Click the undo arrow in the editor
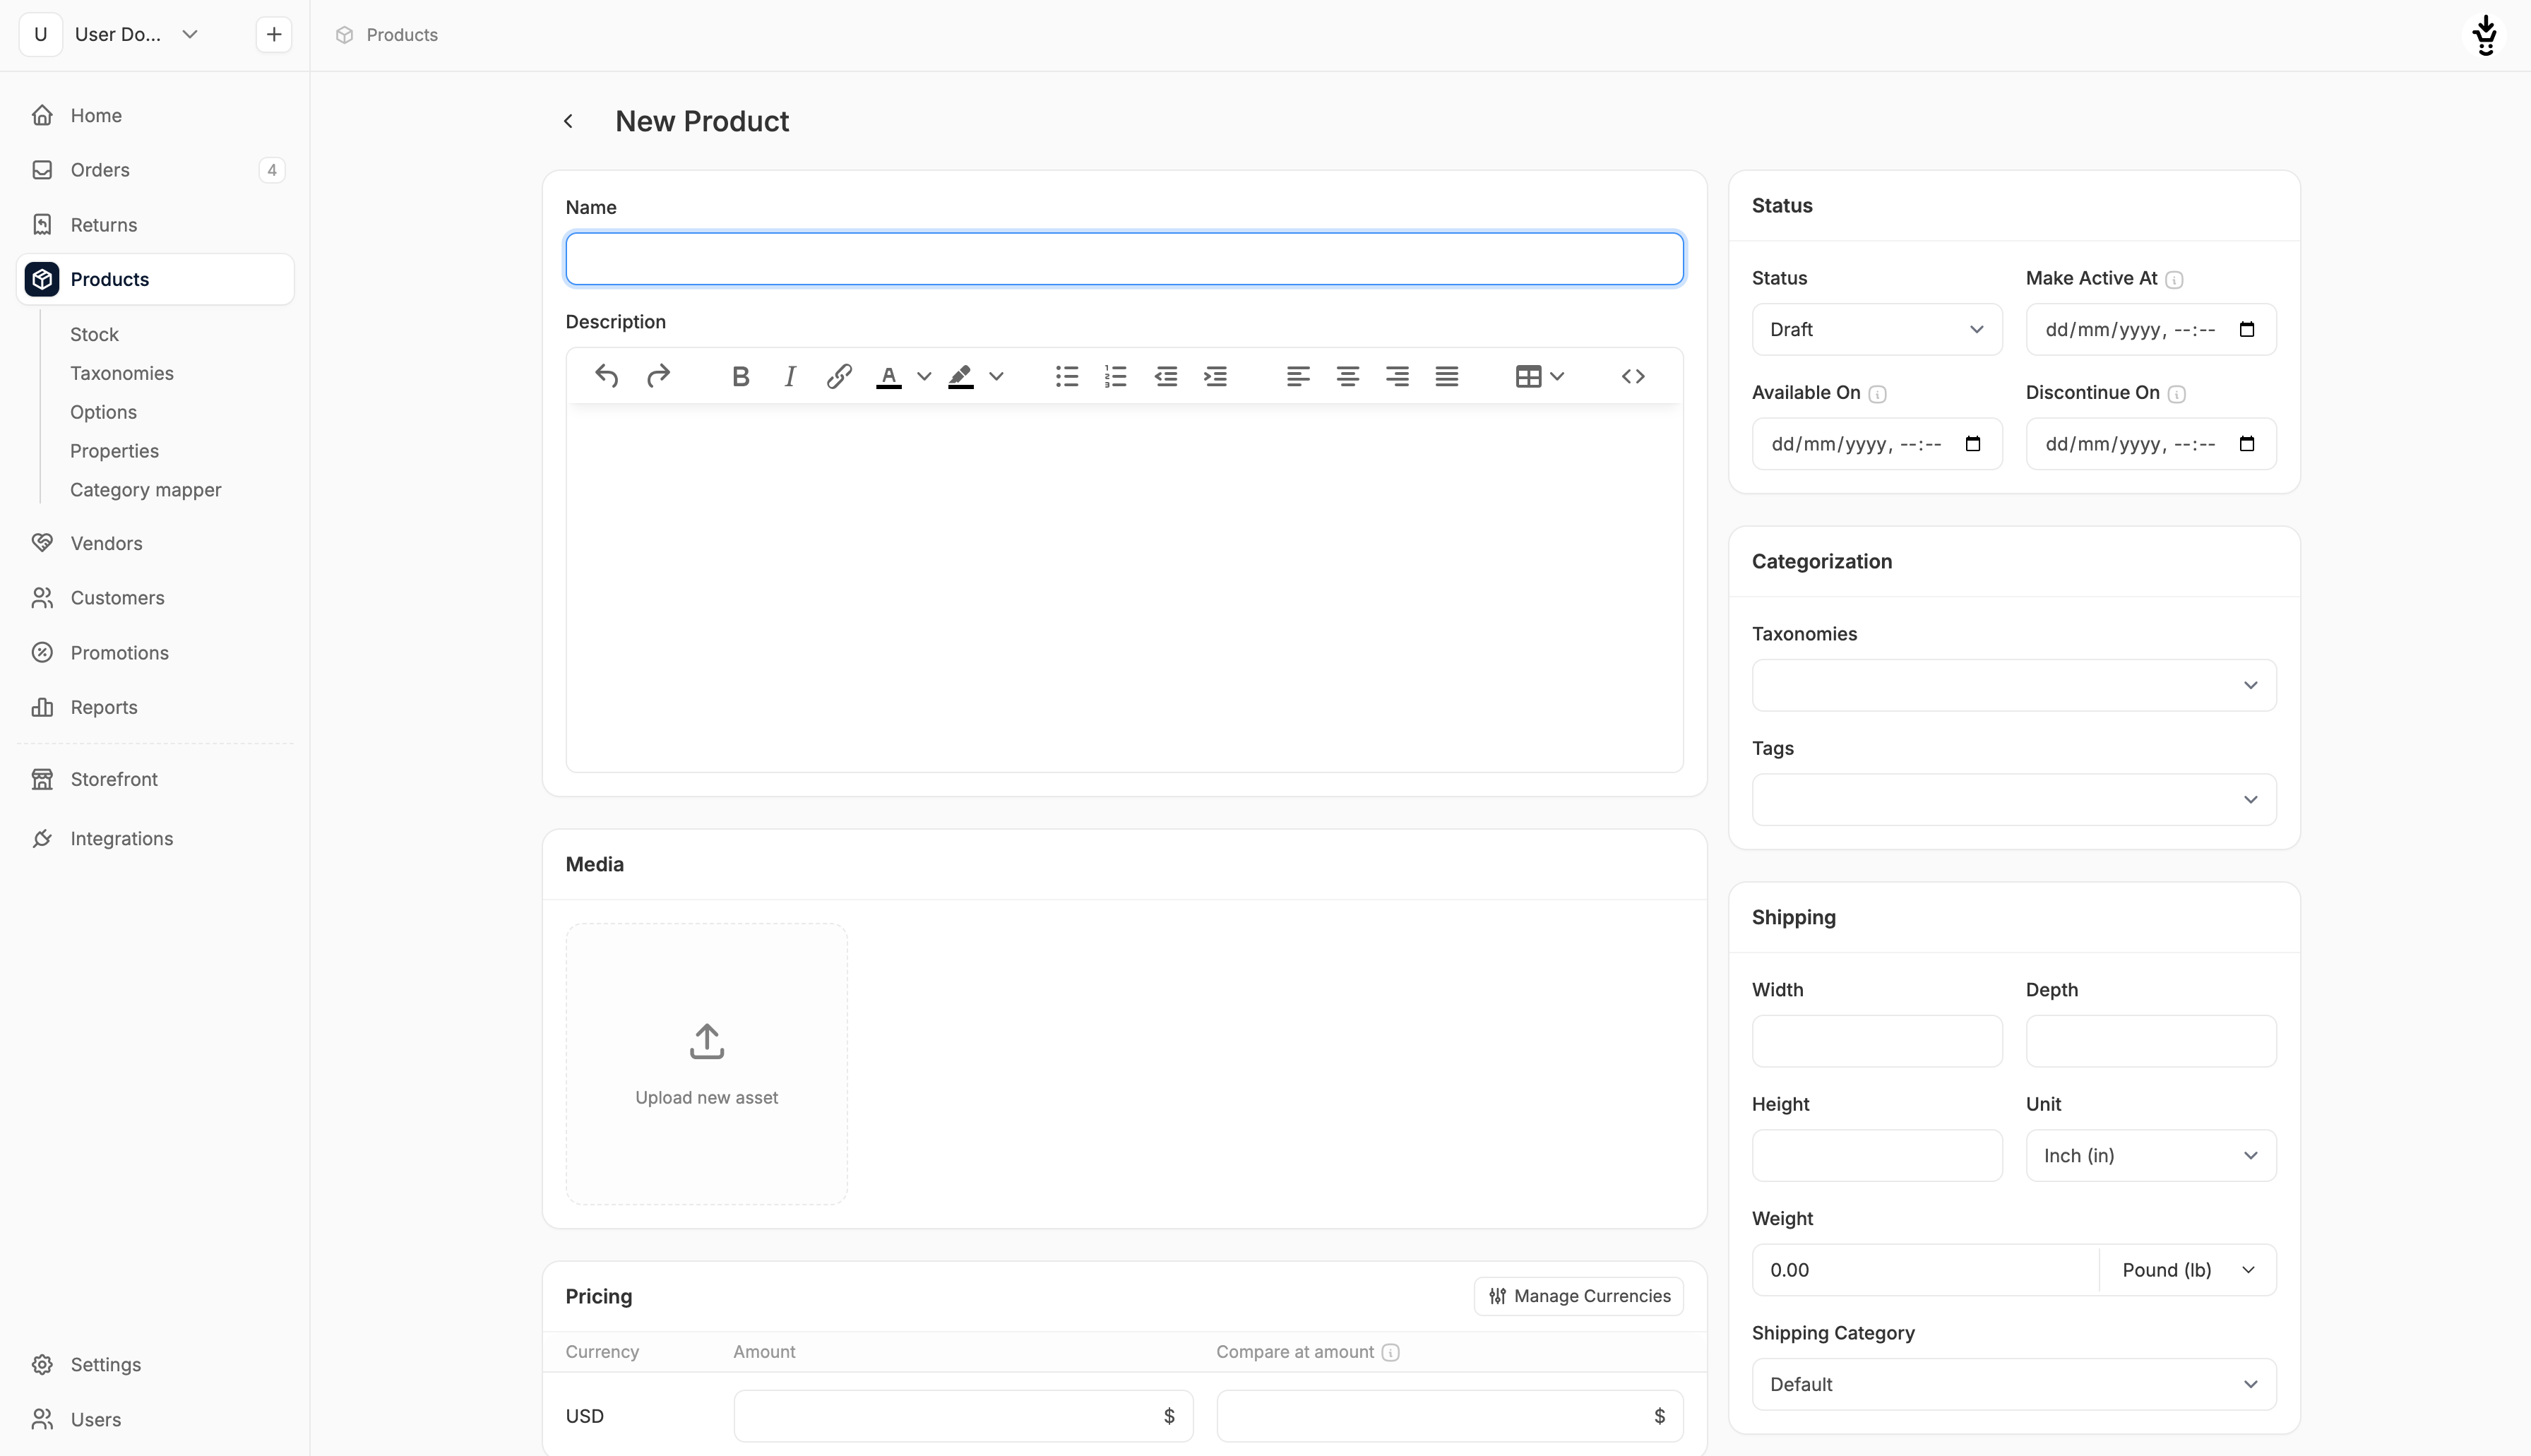 click(x=606, y=377)
